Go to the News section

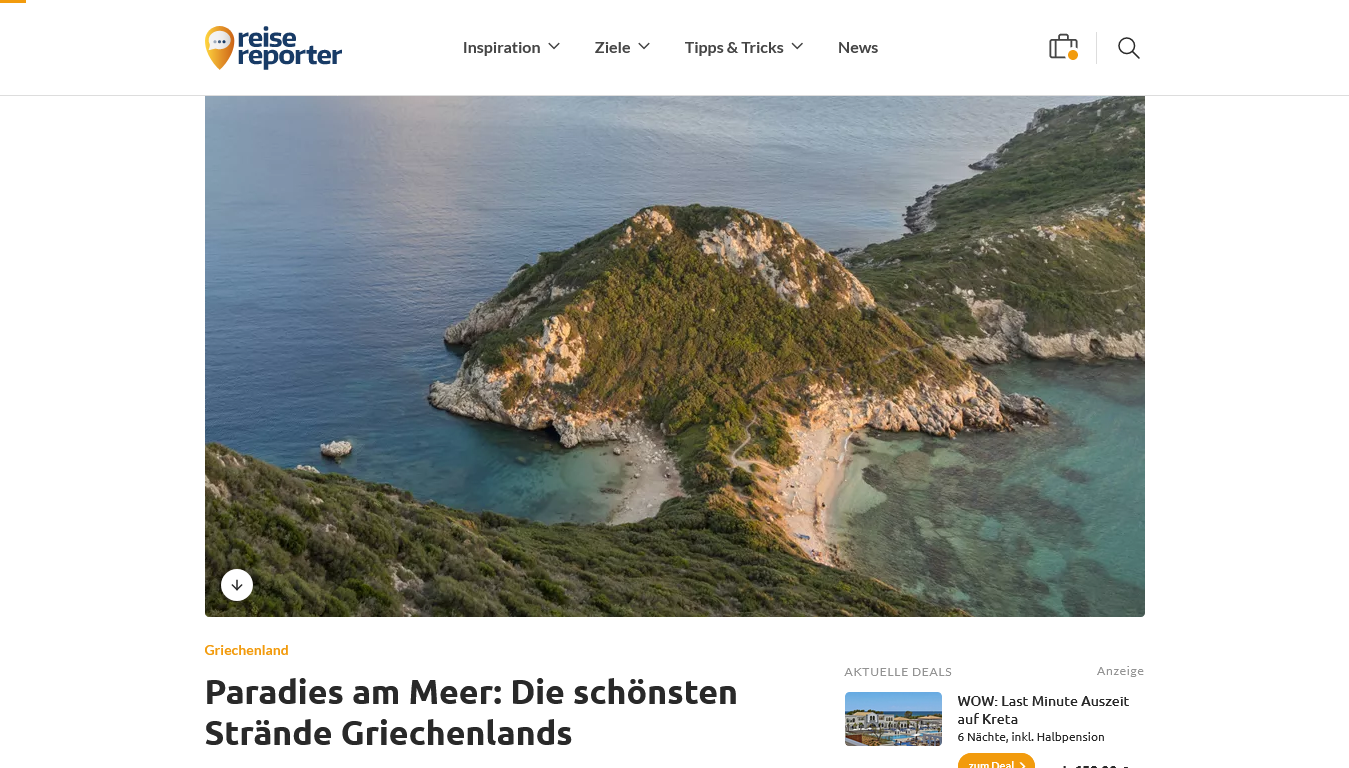tap(858, 47)
